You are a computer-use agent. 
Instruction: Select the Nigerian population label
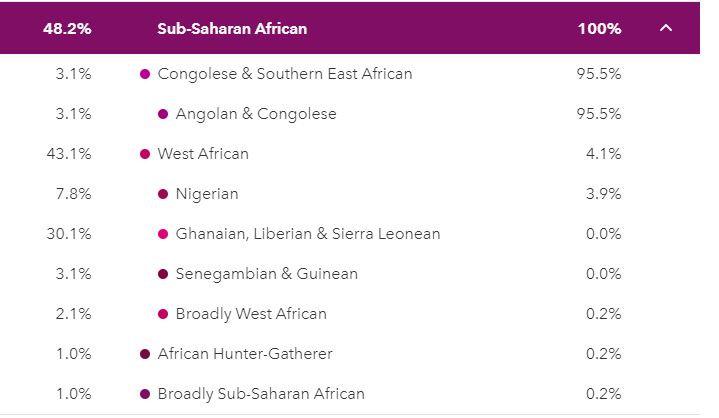(x=207, y=194)
